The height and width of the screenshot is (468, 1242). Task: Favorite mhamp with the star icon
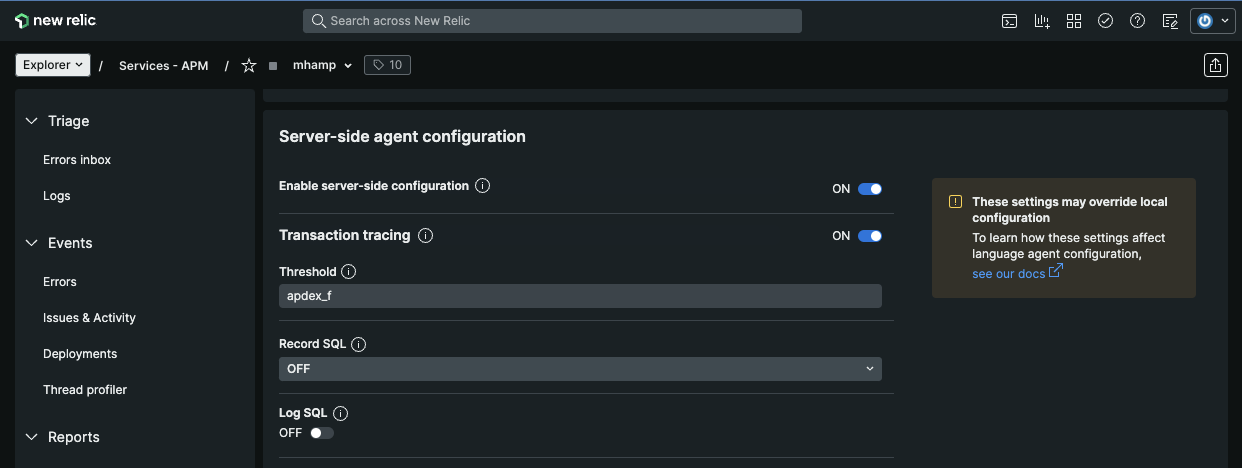(x=249, y=65)
